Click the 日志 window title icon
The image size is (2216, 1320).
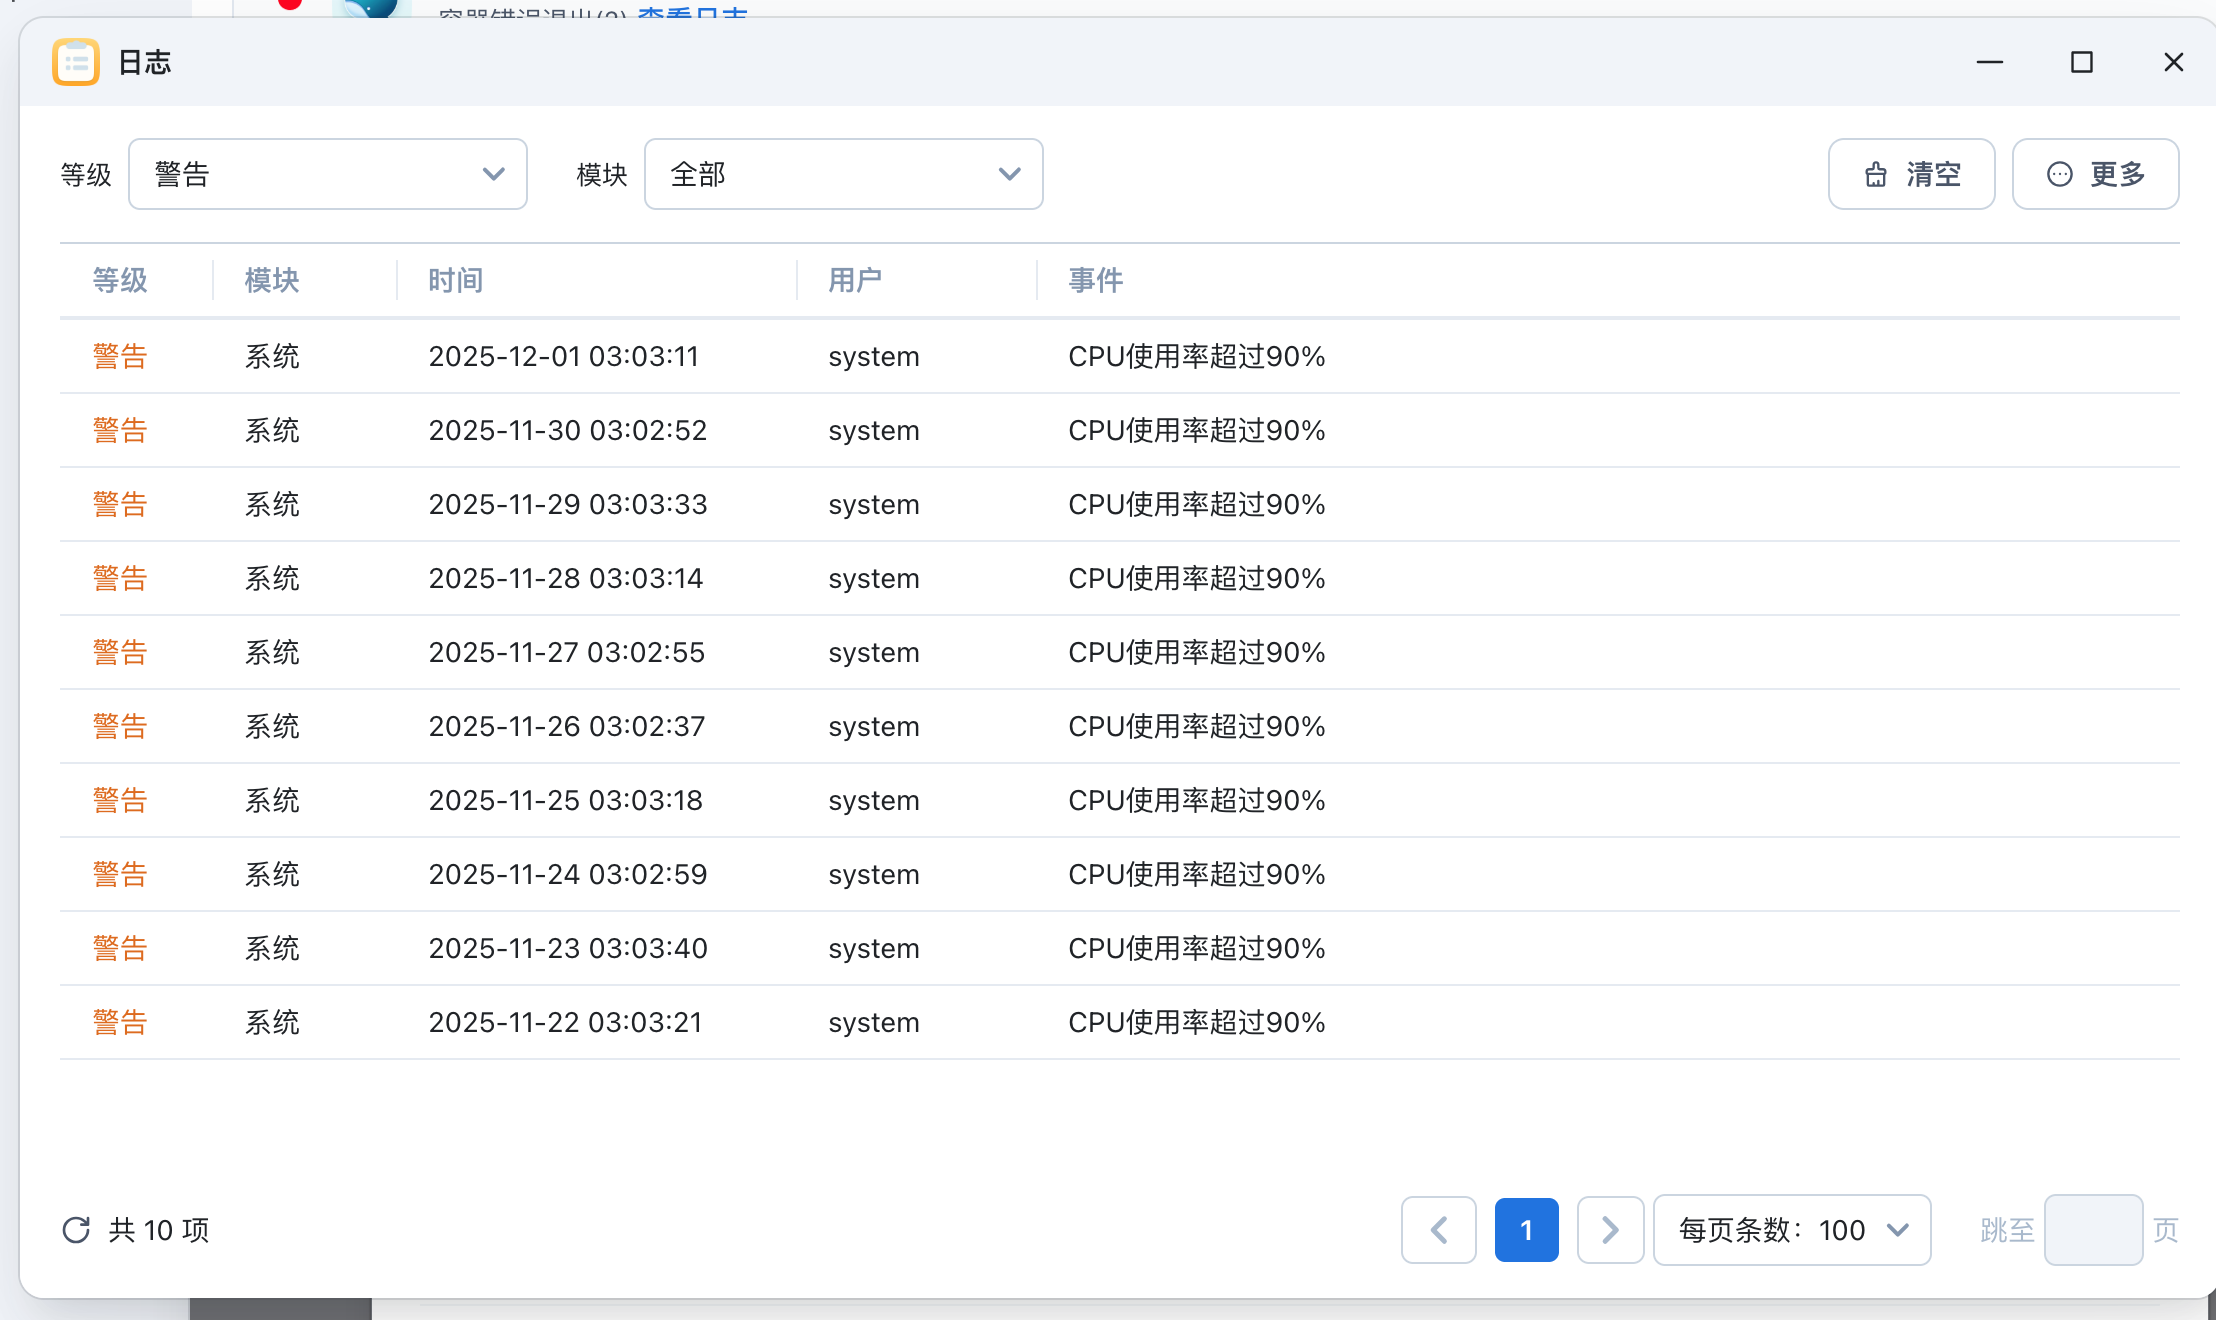[75, 62]
